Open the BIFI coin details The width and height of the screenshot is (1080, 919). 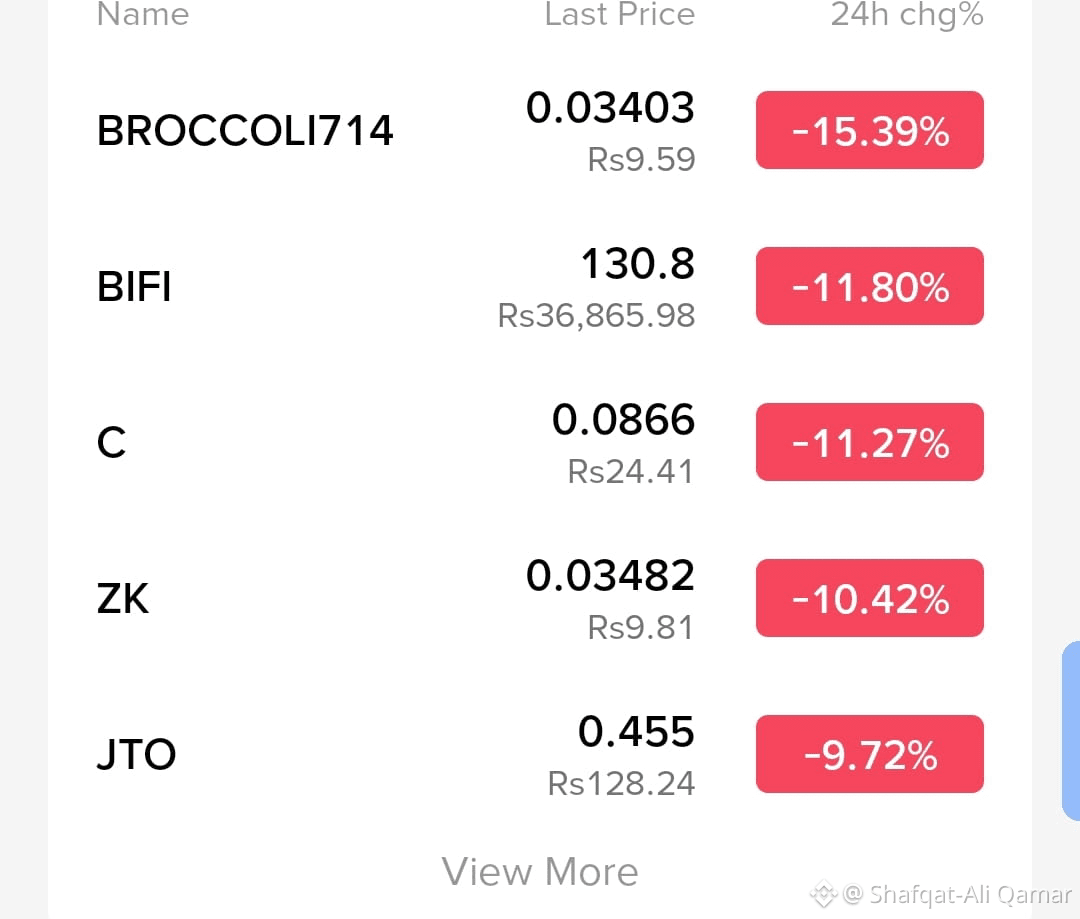click(x=134, y=287)
